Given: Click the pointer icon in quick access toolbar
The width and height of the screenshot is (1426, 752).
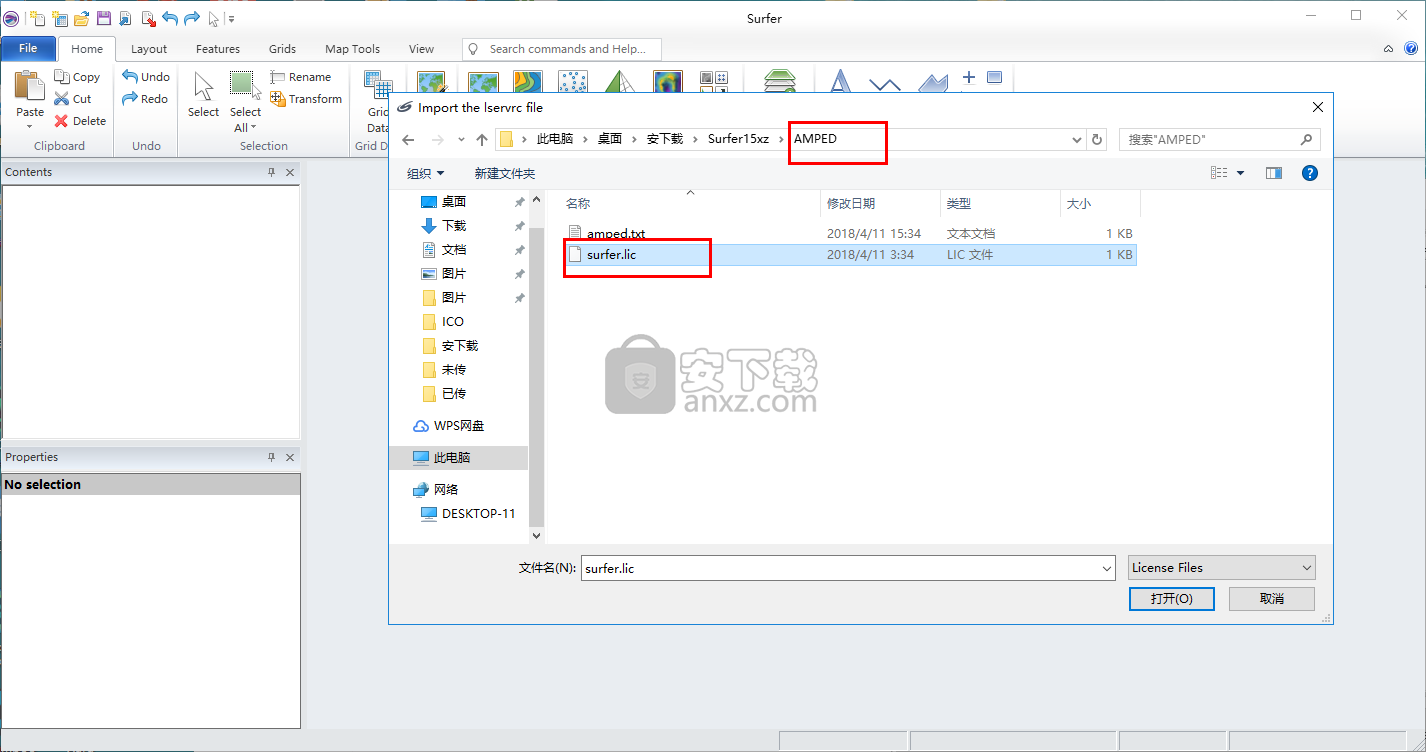Looking at the screenshot, I should 213,18.
